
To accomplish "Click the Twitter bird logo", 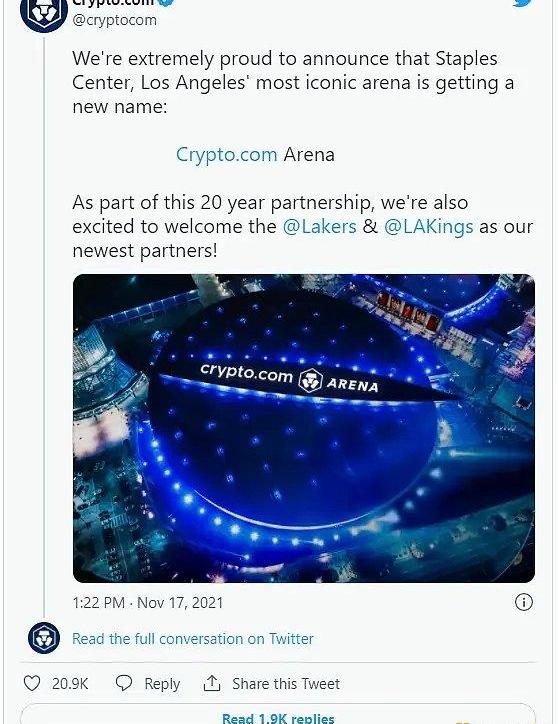I will [524, 3].
